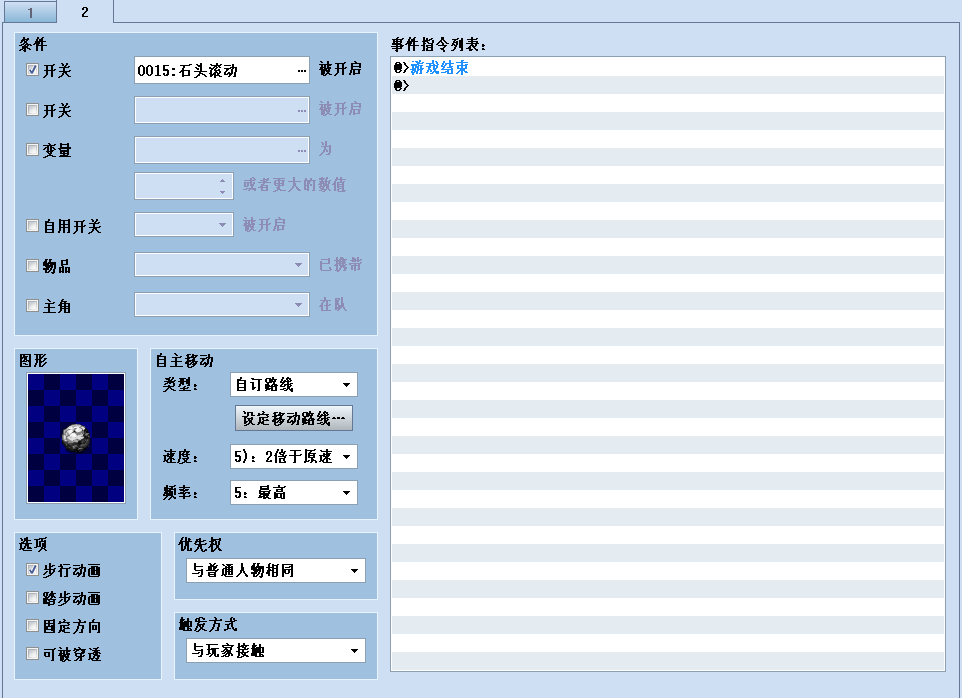Open the 自用开关 dropdown
Screen dimensions: 962x698
tap(184, 224)
